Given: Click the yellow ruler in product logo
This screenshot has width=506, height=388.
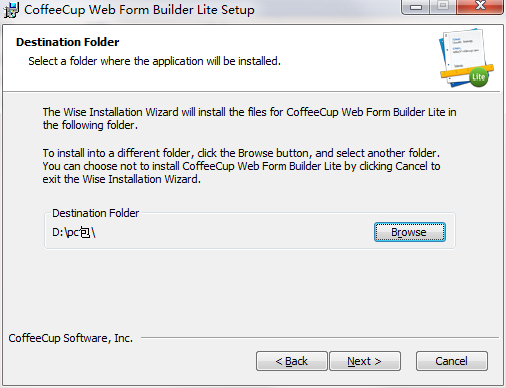Looking at the screenshot, I should 466,72.
